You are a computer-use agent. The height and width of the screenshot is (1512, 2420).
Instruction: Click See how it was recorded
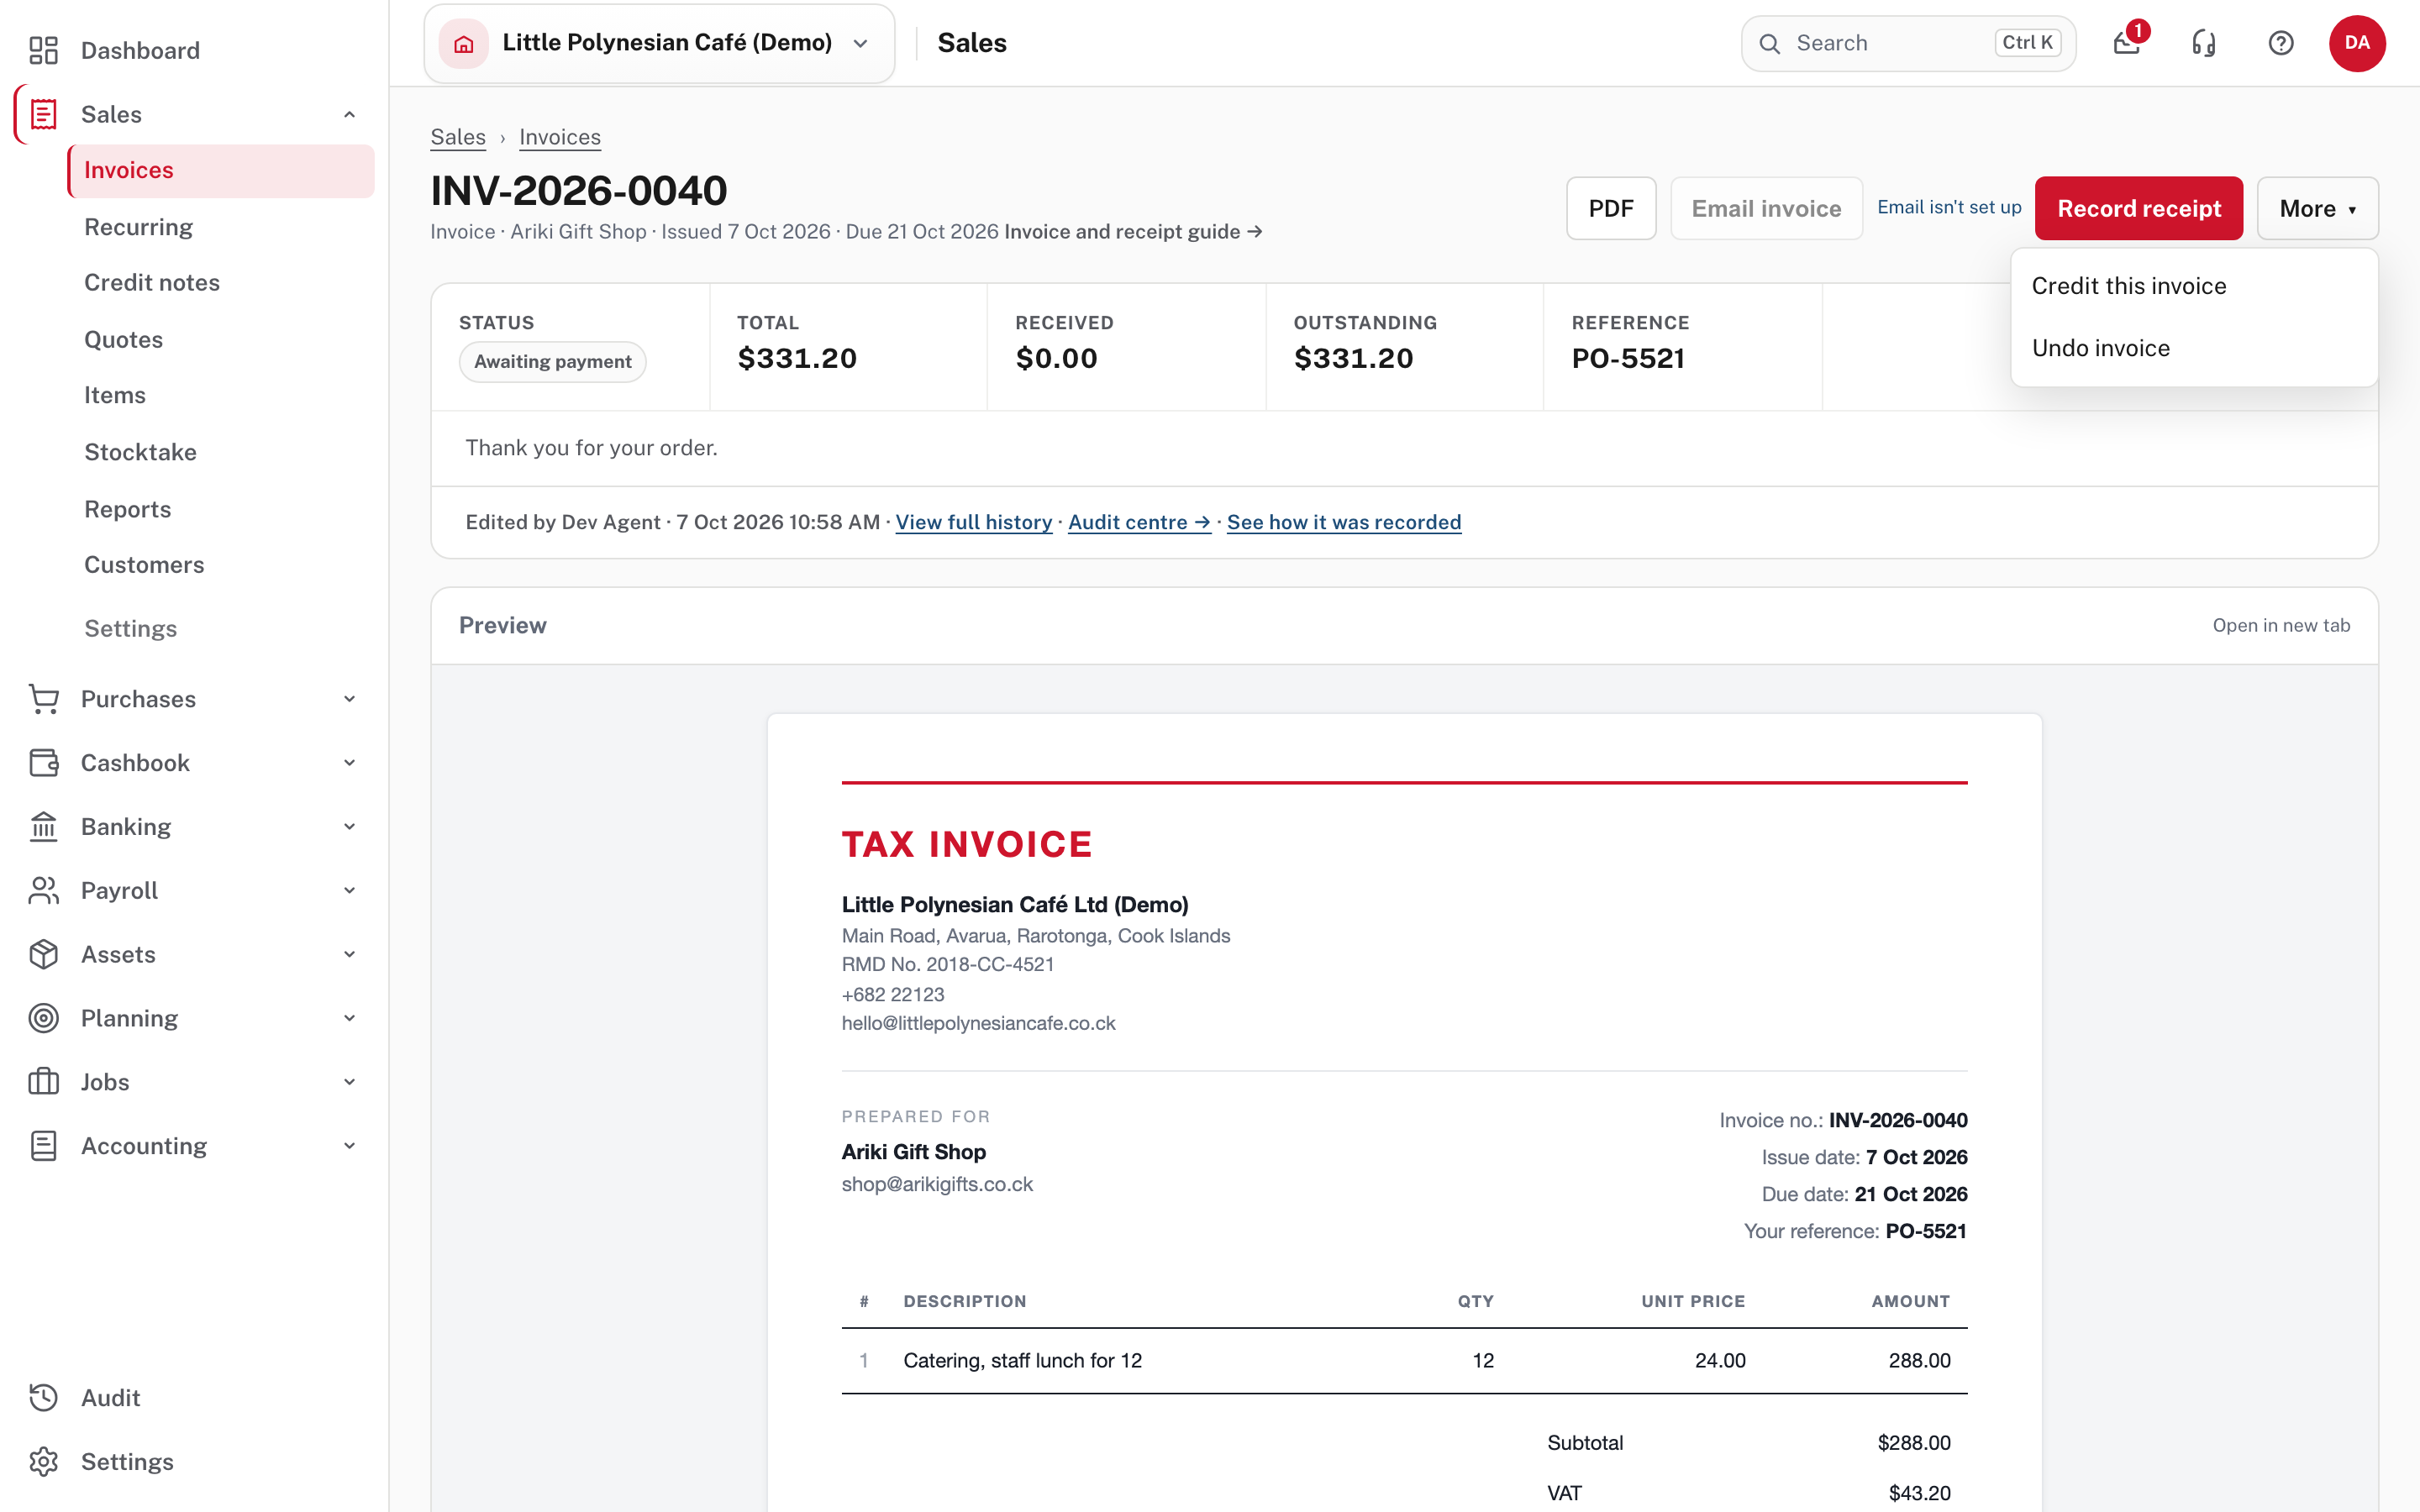pyautogui.click(x=1344, y=522)
